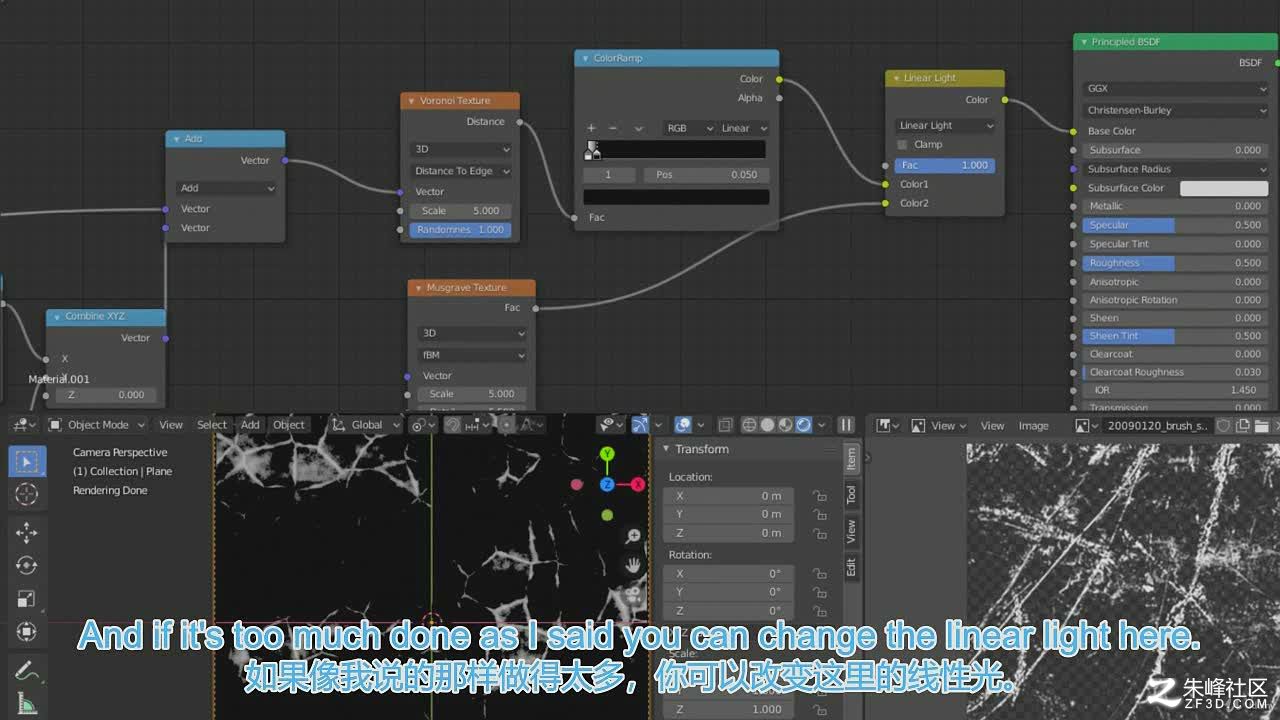This screenshot has width=1280, height=720.
Task: Open the Distance To Edge feature dropdown
Action: pos(462,171)
